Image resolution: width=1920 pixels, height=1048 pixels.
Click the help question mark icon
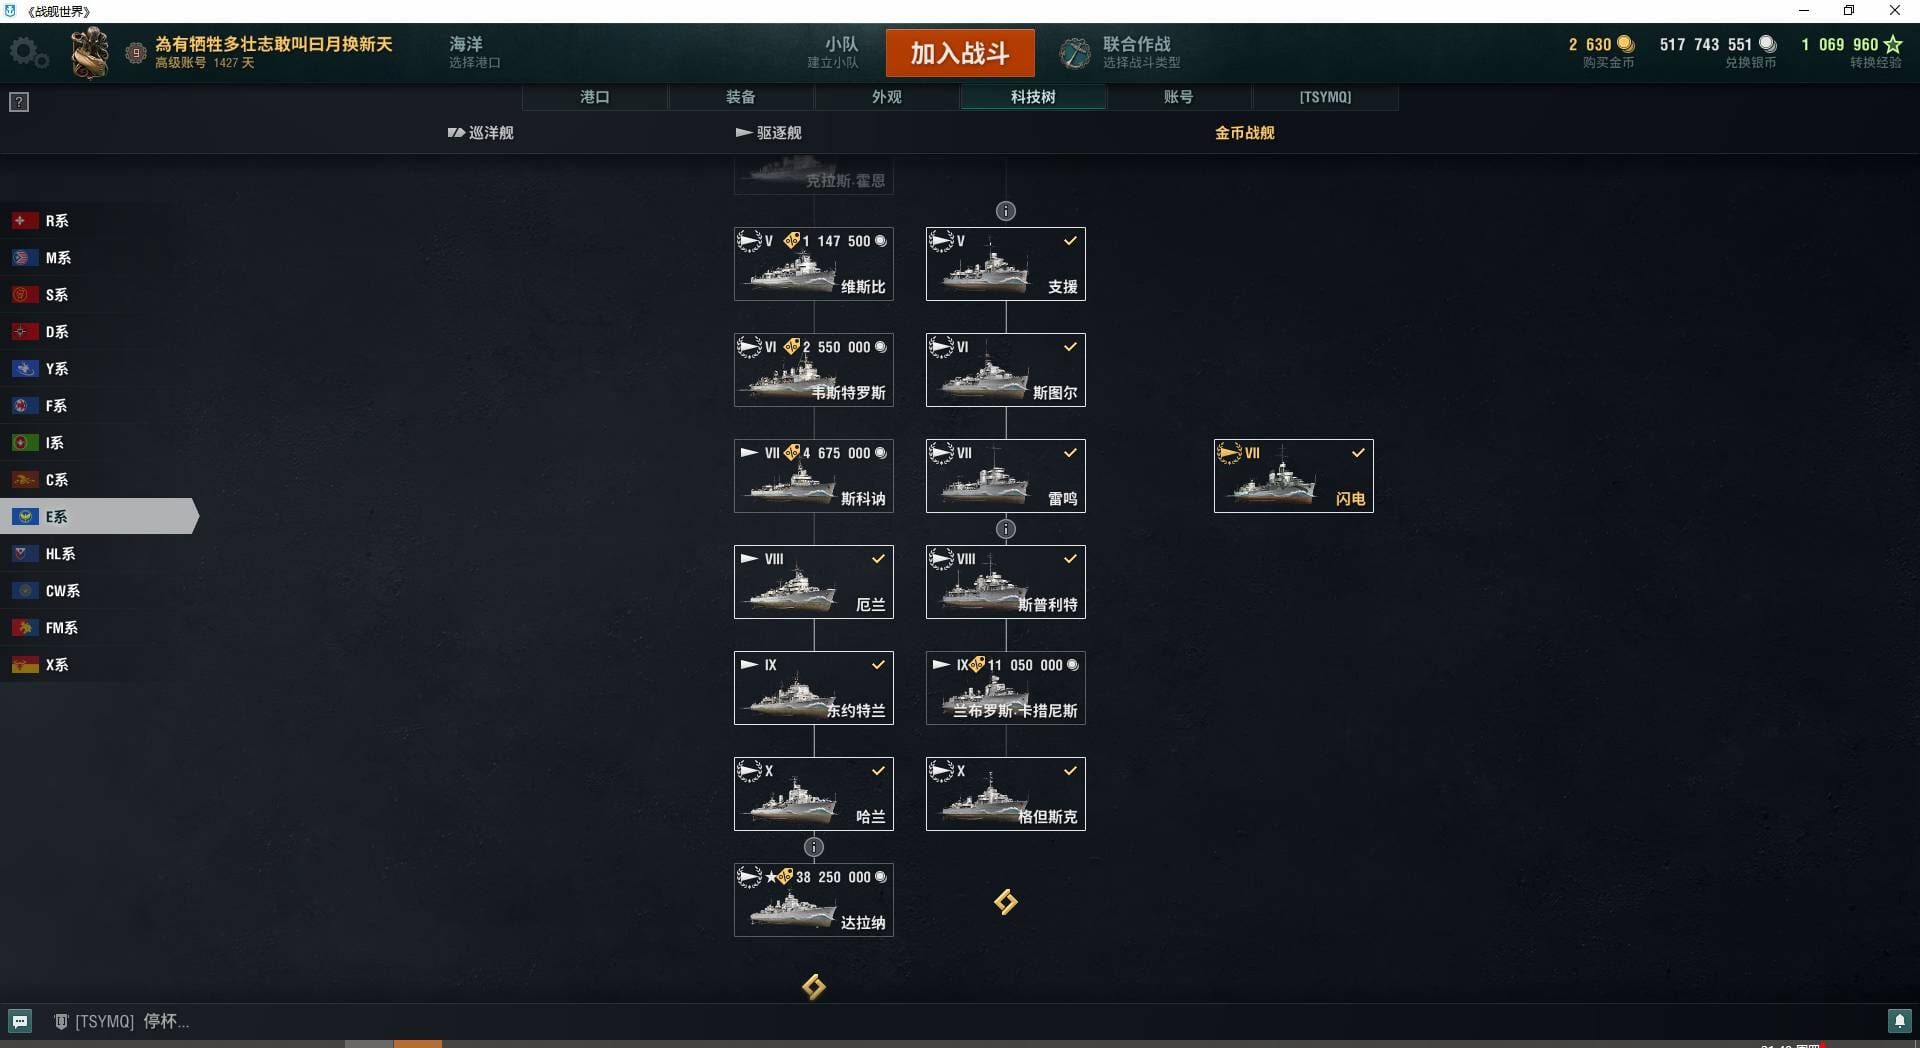click(19, 102)
